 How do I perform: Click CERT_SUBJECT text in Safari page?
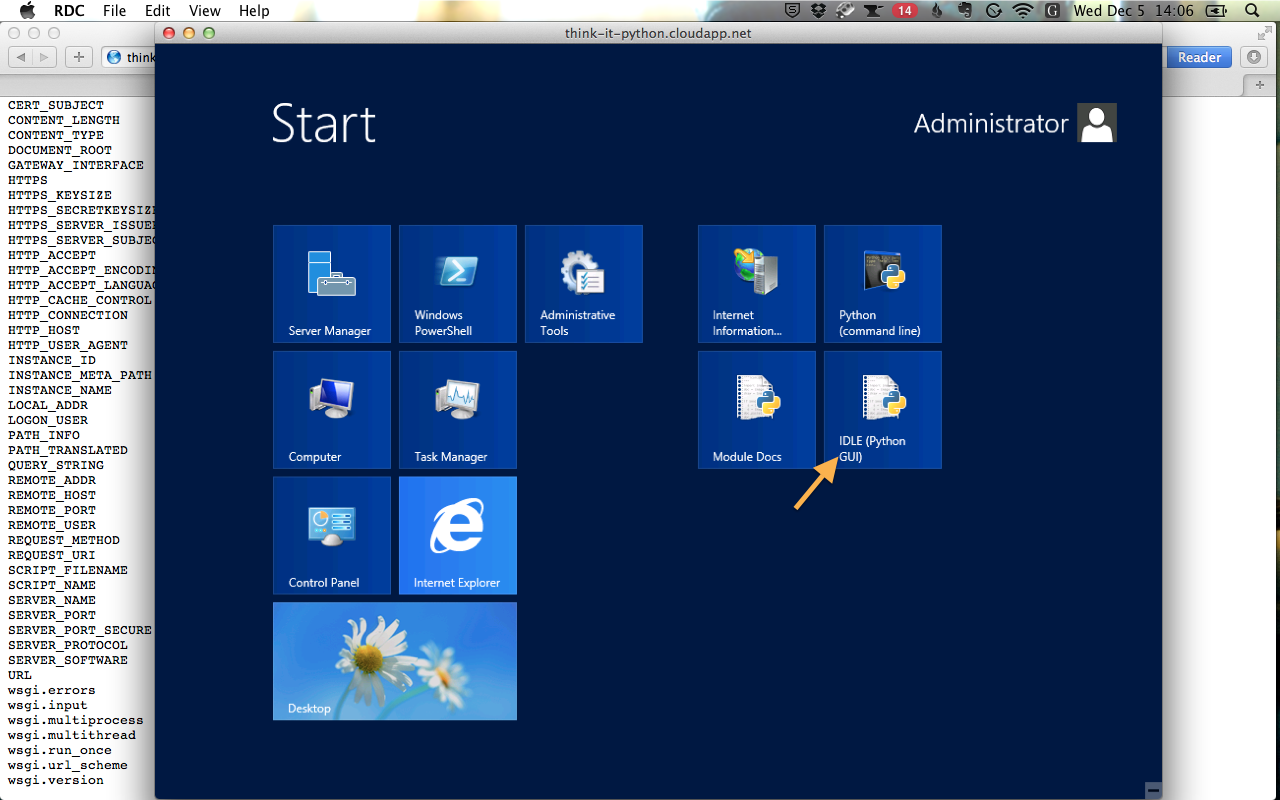[56, 105]
